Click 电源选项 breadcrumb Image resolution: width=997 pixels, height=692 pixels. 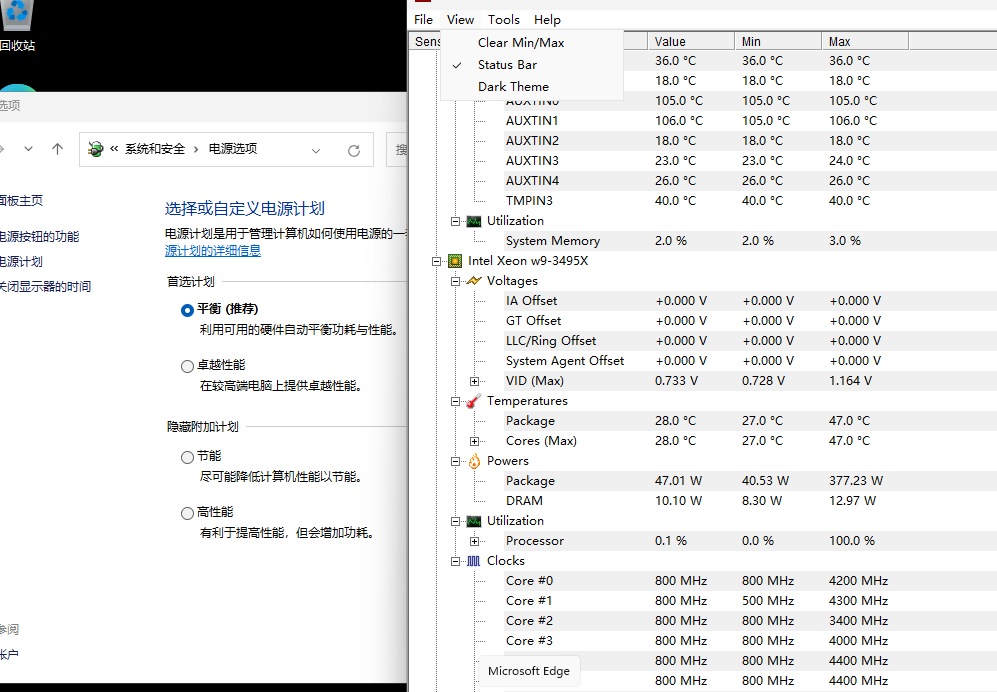[233, 149]
